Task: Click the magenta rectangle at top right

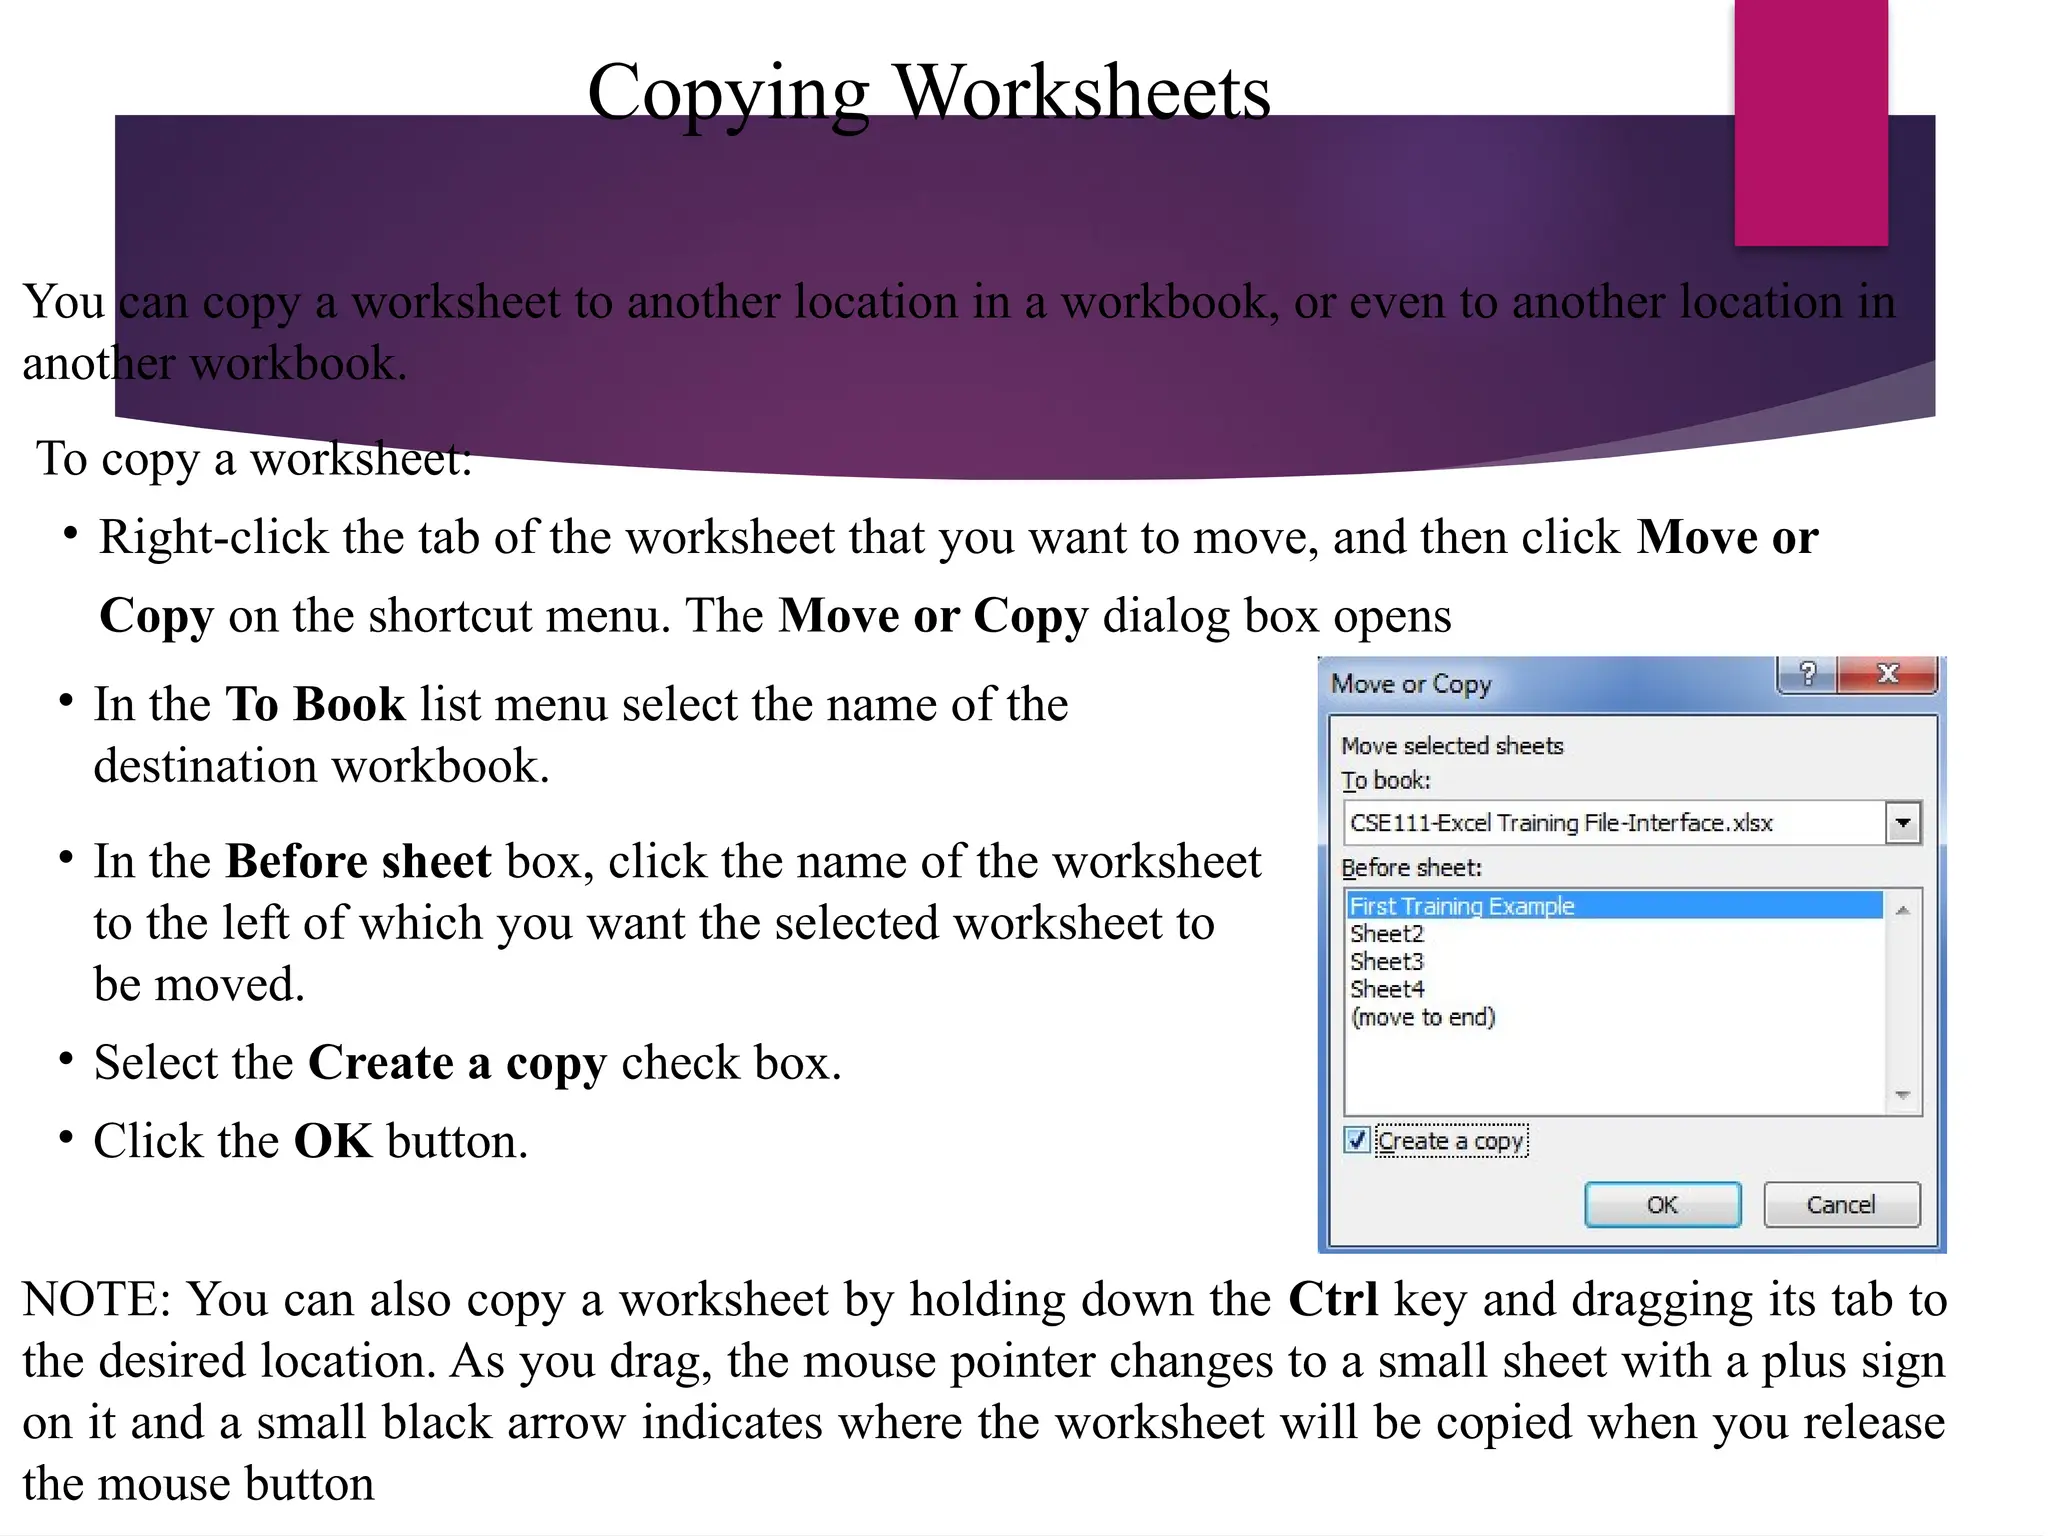Action: [x=1810, y=120]
